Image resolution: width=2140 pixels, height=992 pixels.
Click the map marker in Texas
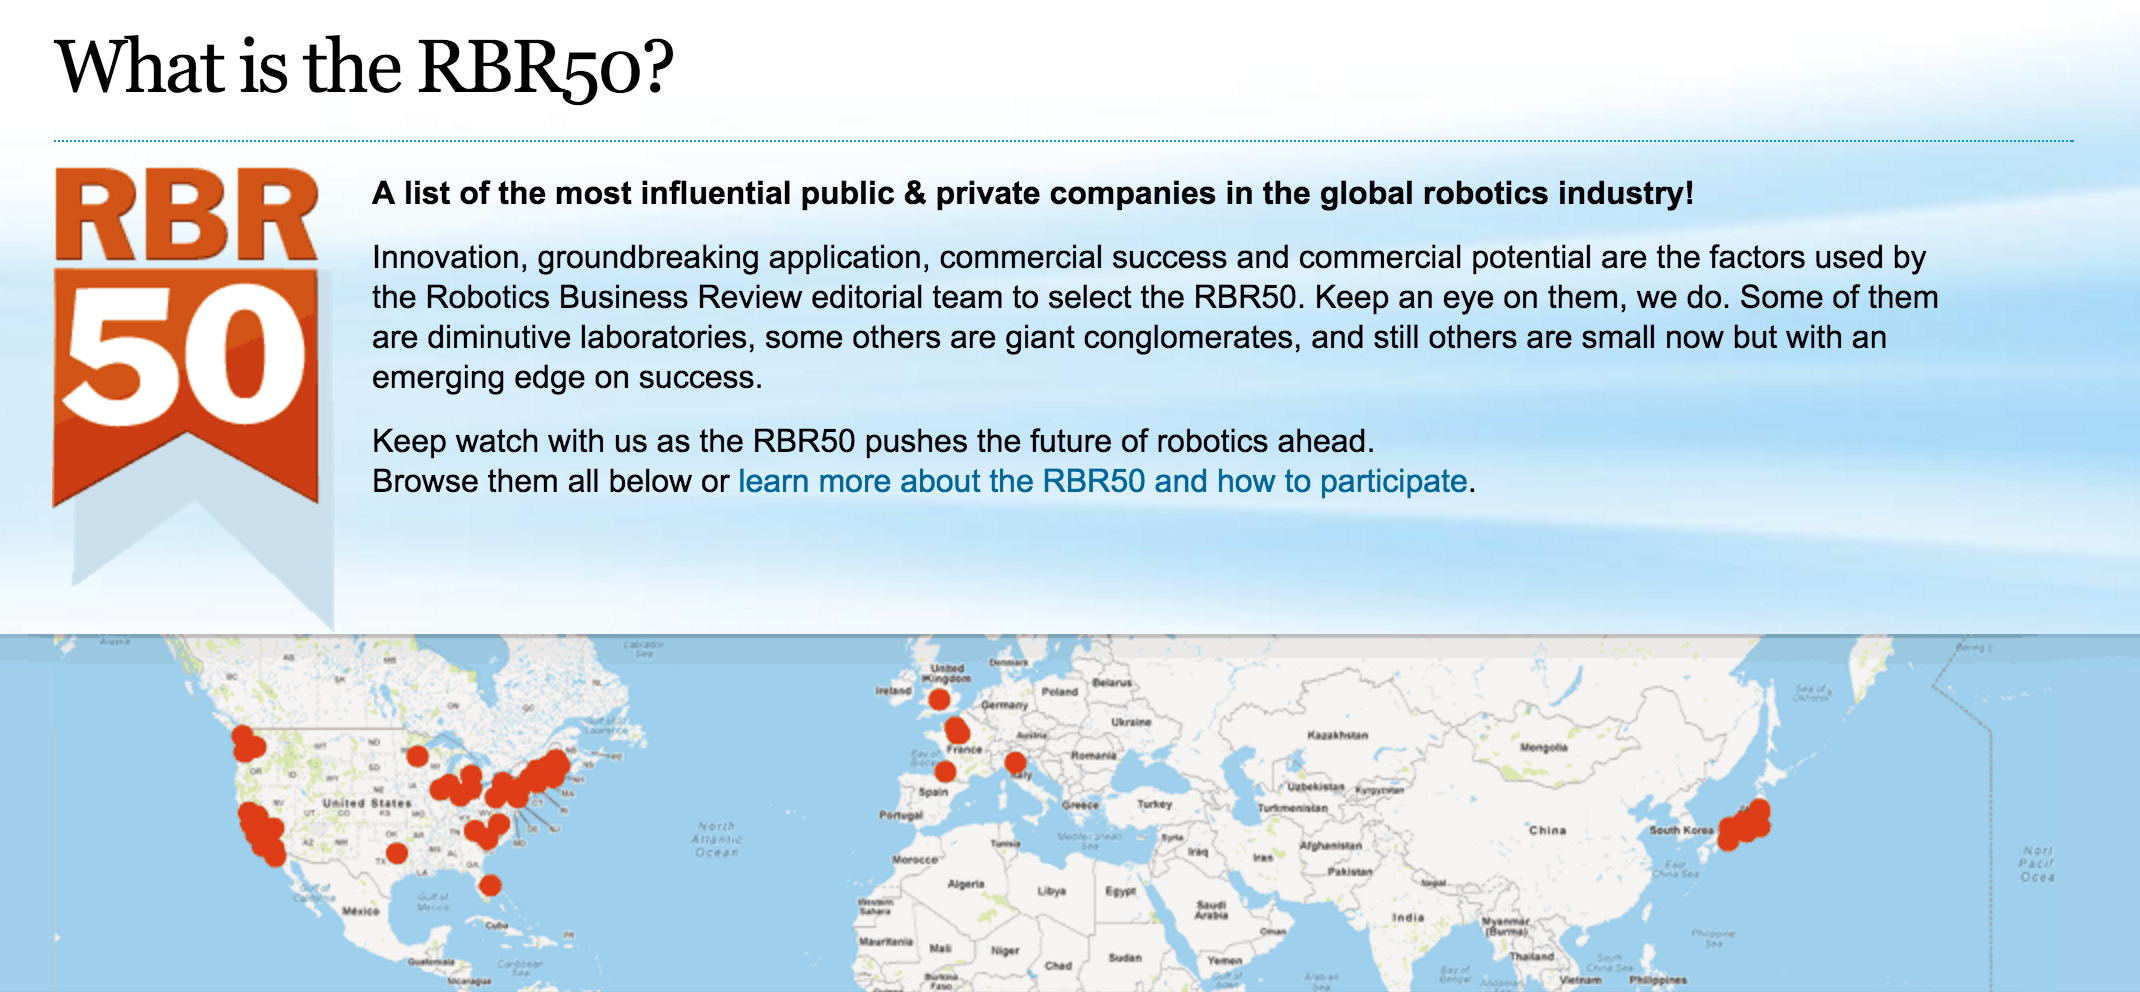[x=397, y=853]
